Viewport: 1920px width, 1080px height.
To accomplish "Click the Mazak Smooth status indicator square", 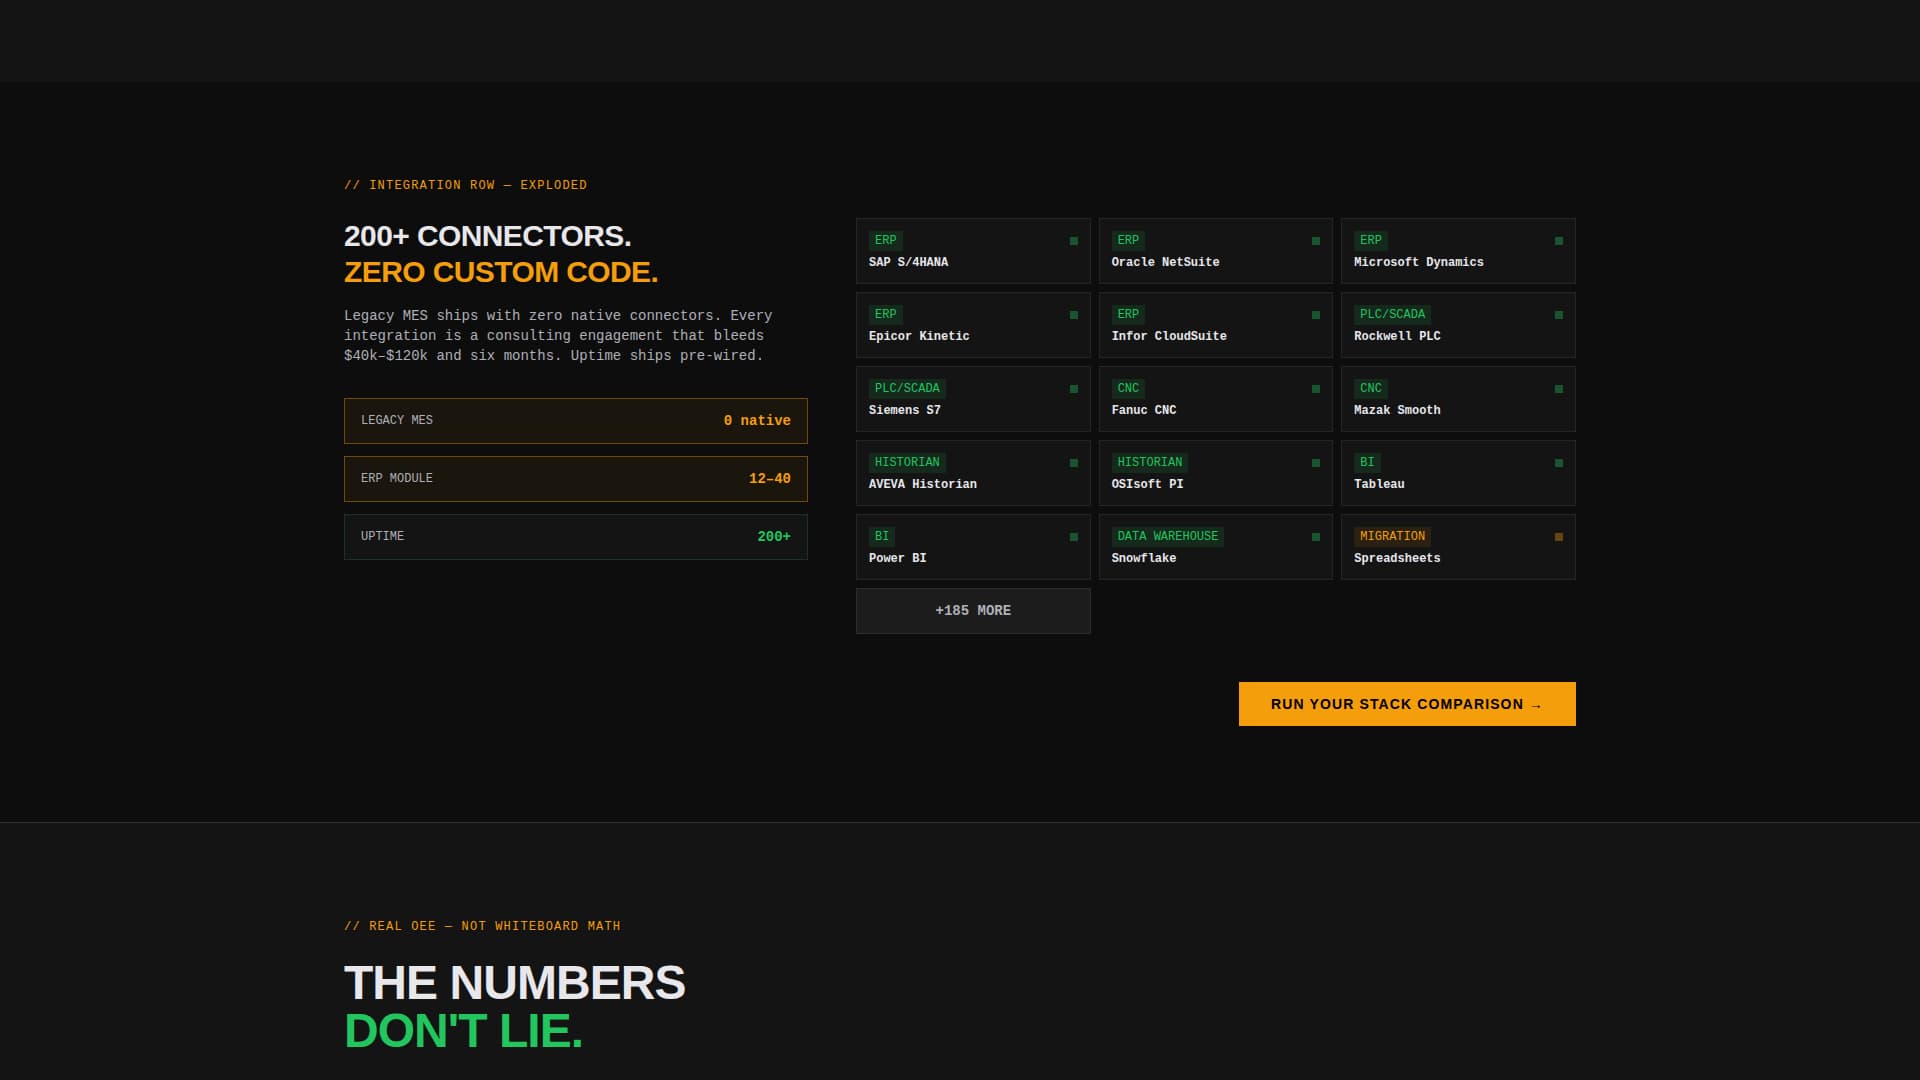I will click(x=1559, y=389).
